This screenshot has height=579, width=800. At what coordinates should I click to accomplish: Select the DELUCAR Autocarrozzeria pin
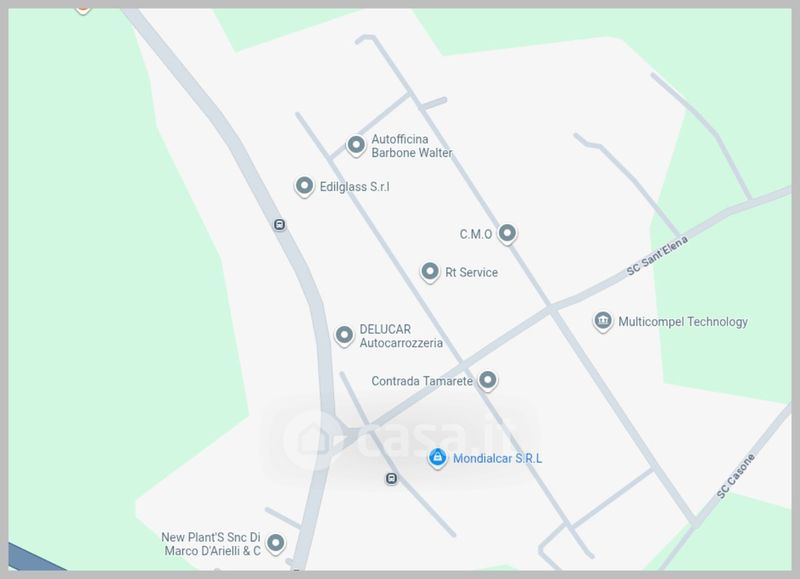point(344,336)
